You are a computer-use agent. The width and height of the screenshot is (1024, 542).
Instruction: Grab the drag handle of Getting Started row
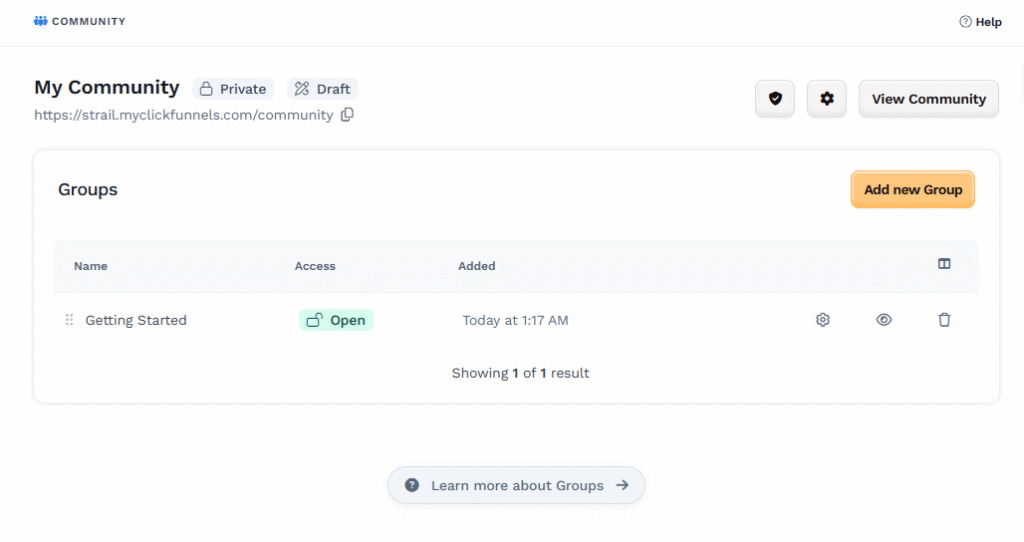pyautogui.click(x=69, y=320)
